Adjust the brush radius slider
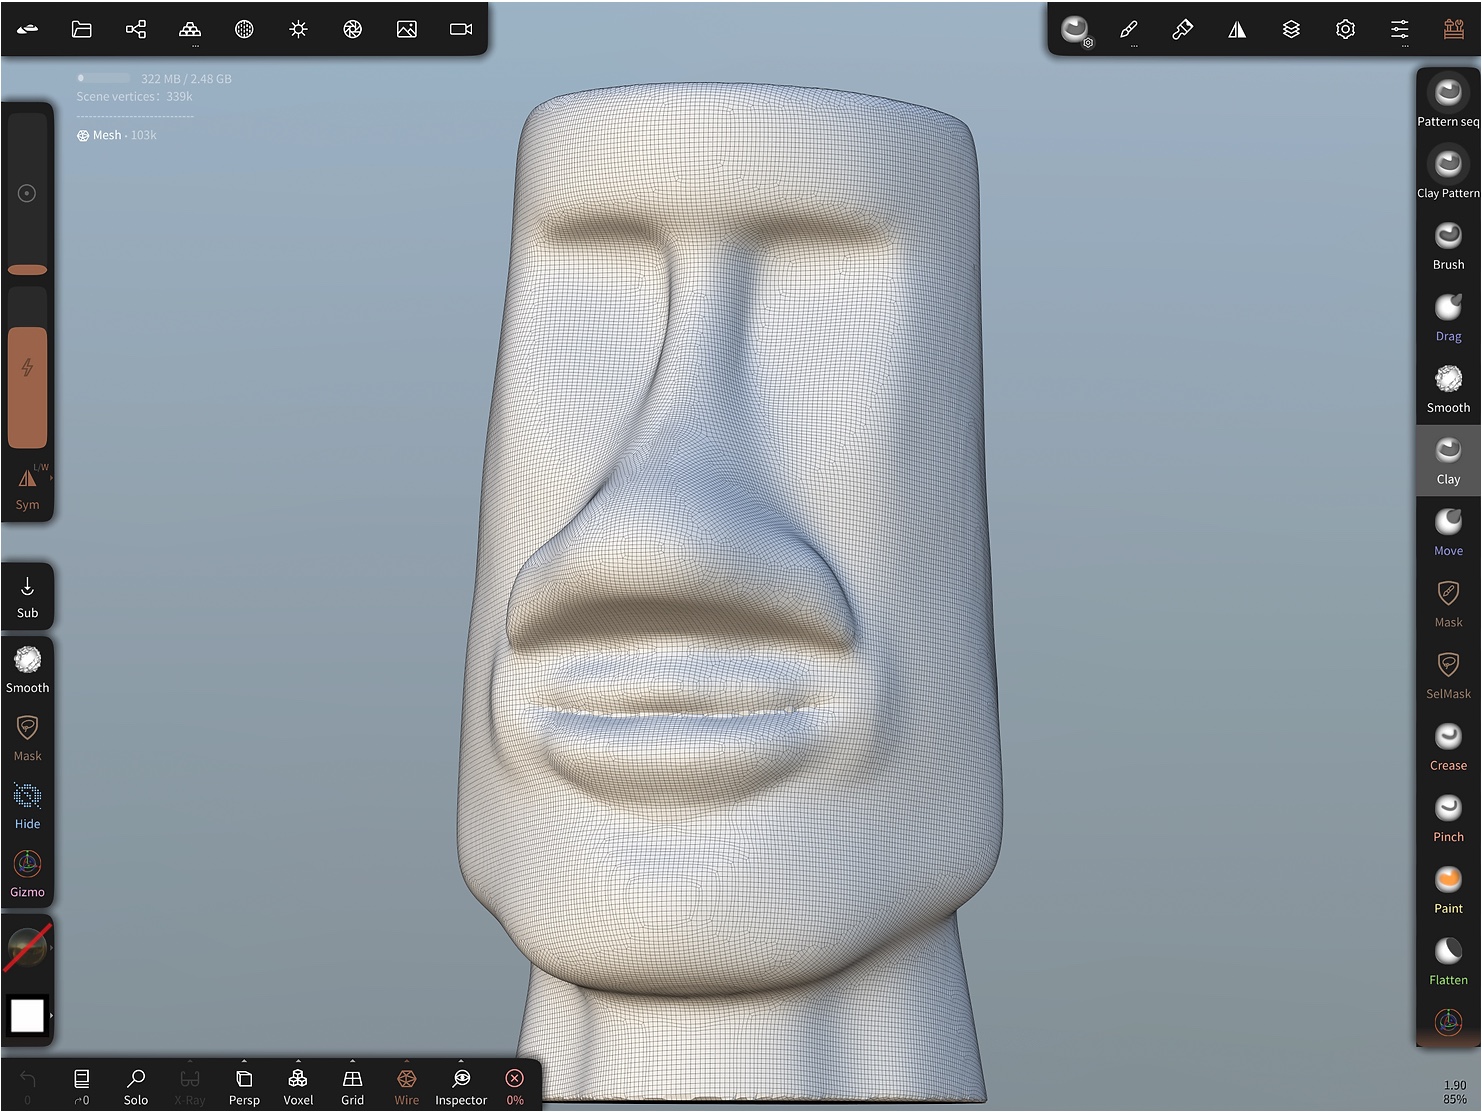Viewport: 1482px width, 1112px height. pos(28,195)
